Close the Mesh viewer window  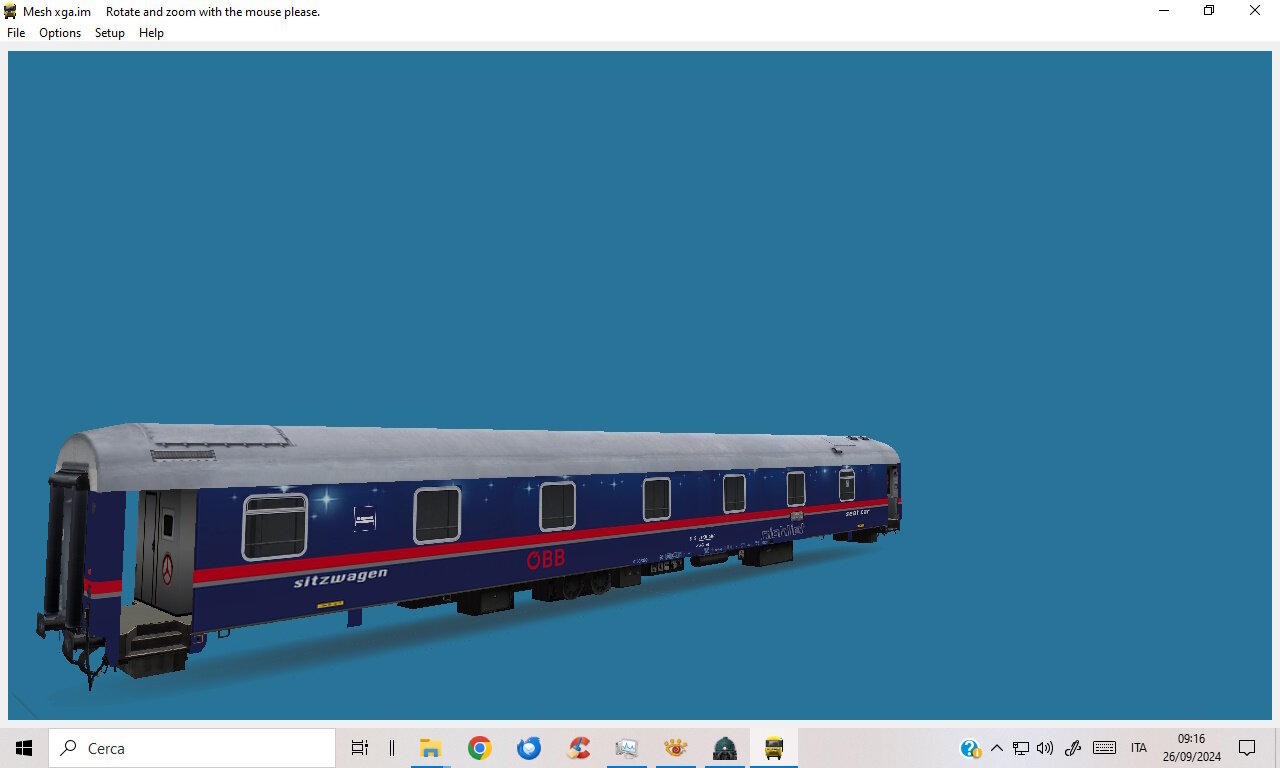point(1255,11)
